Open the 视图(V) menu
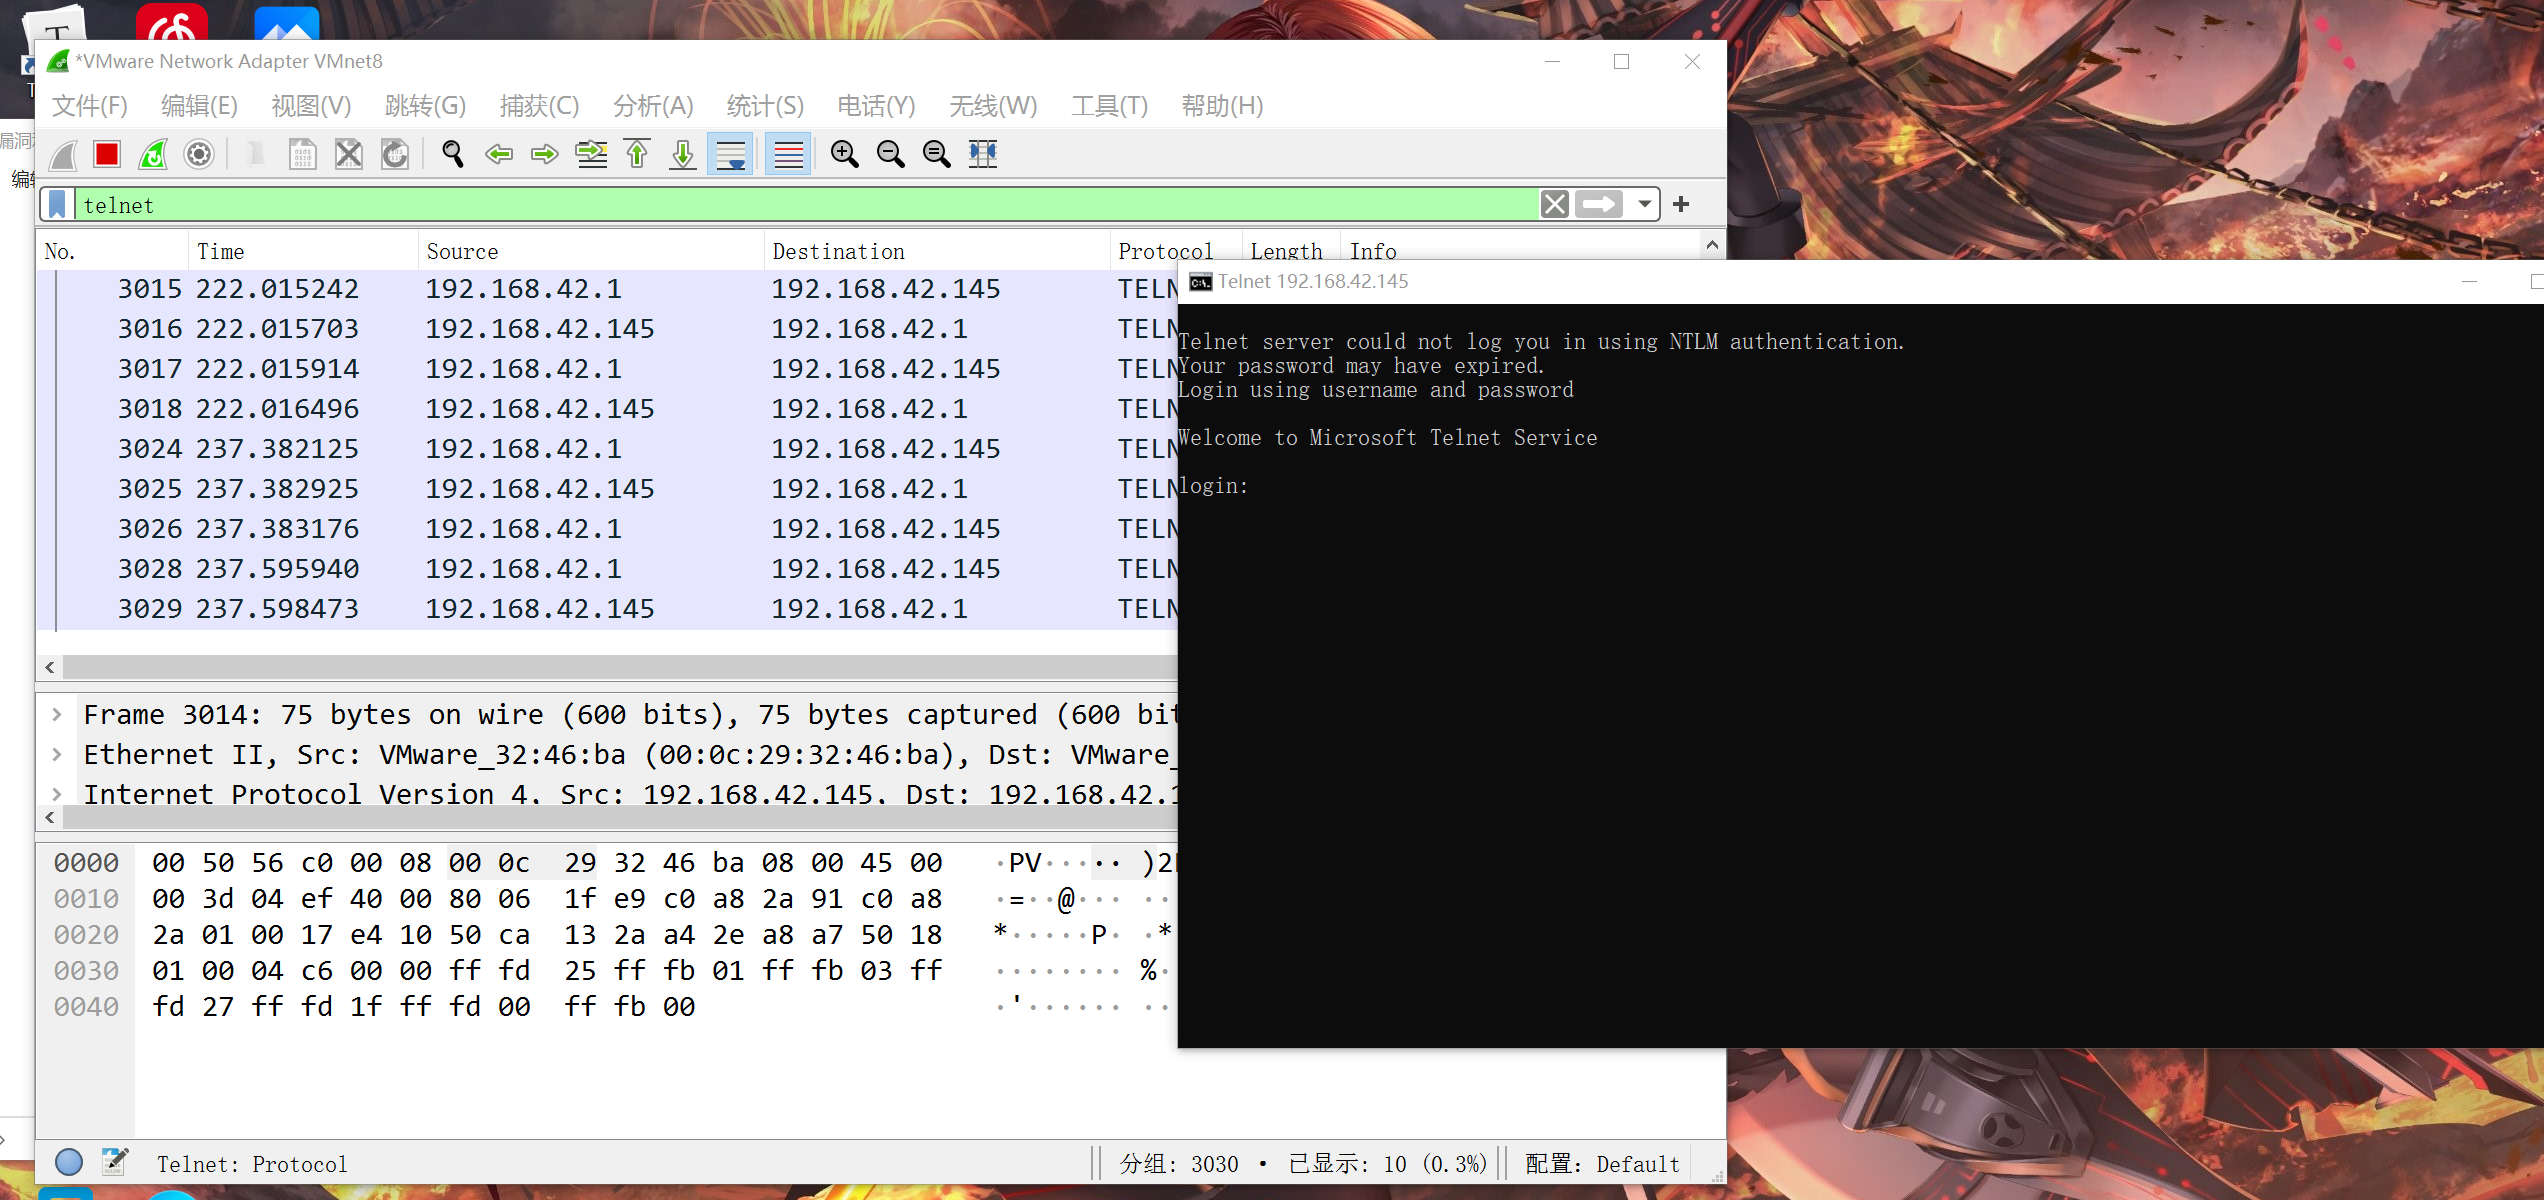2544x1200 pixels. click(x=311, y=106)
